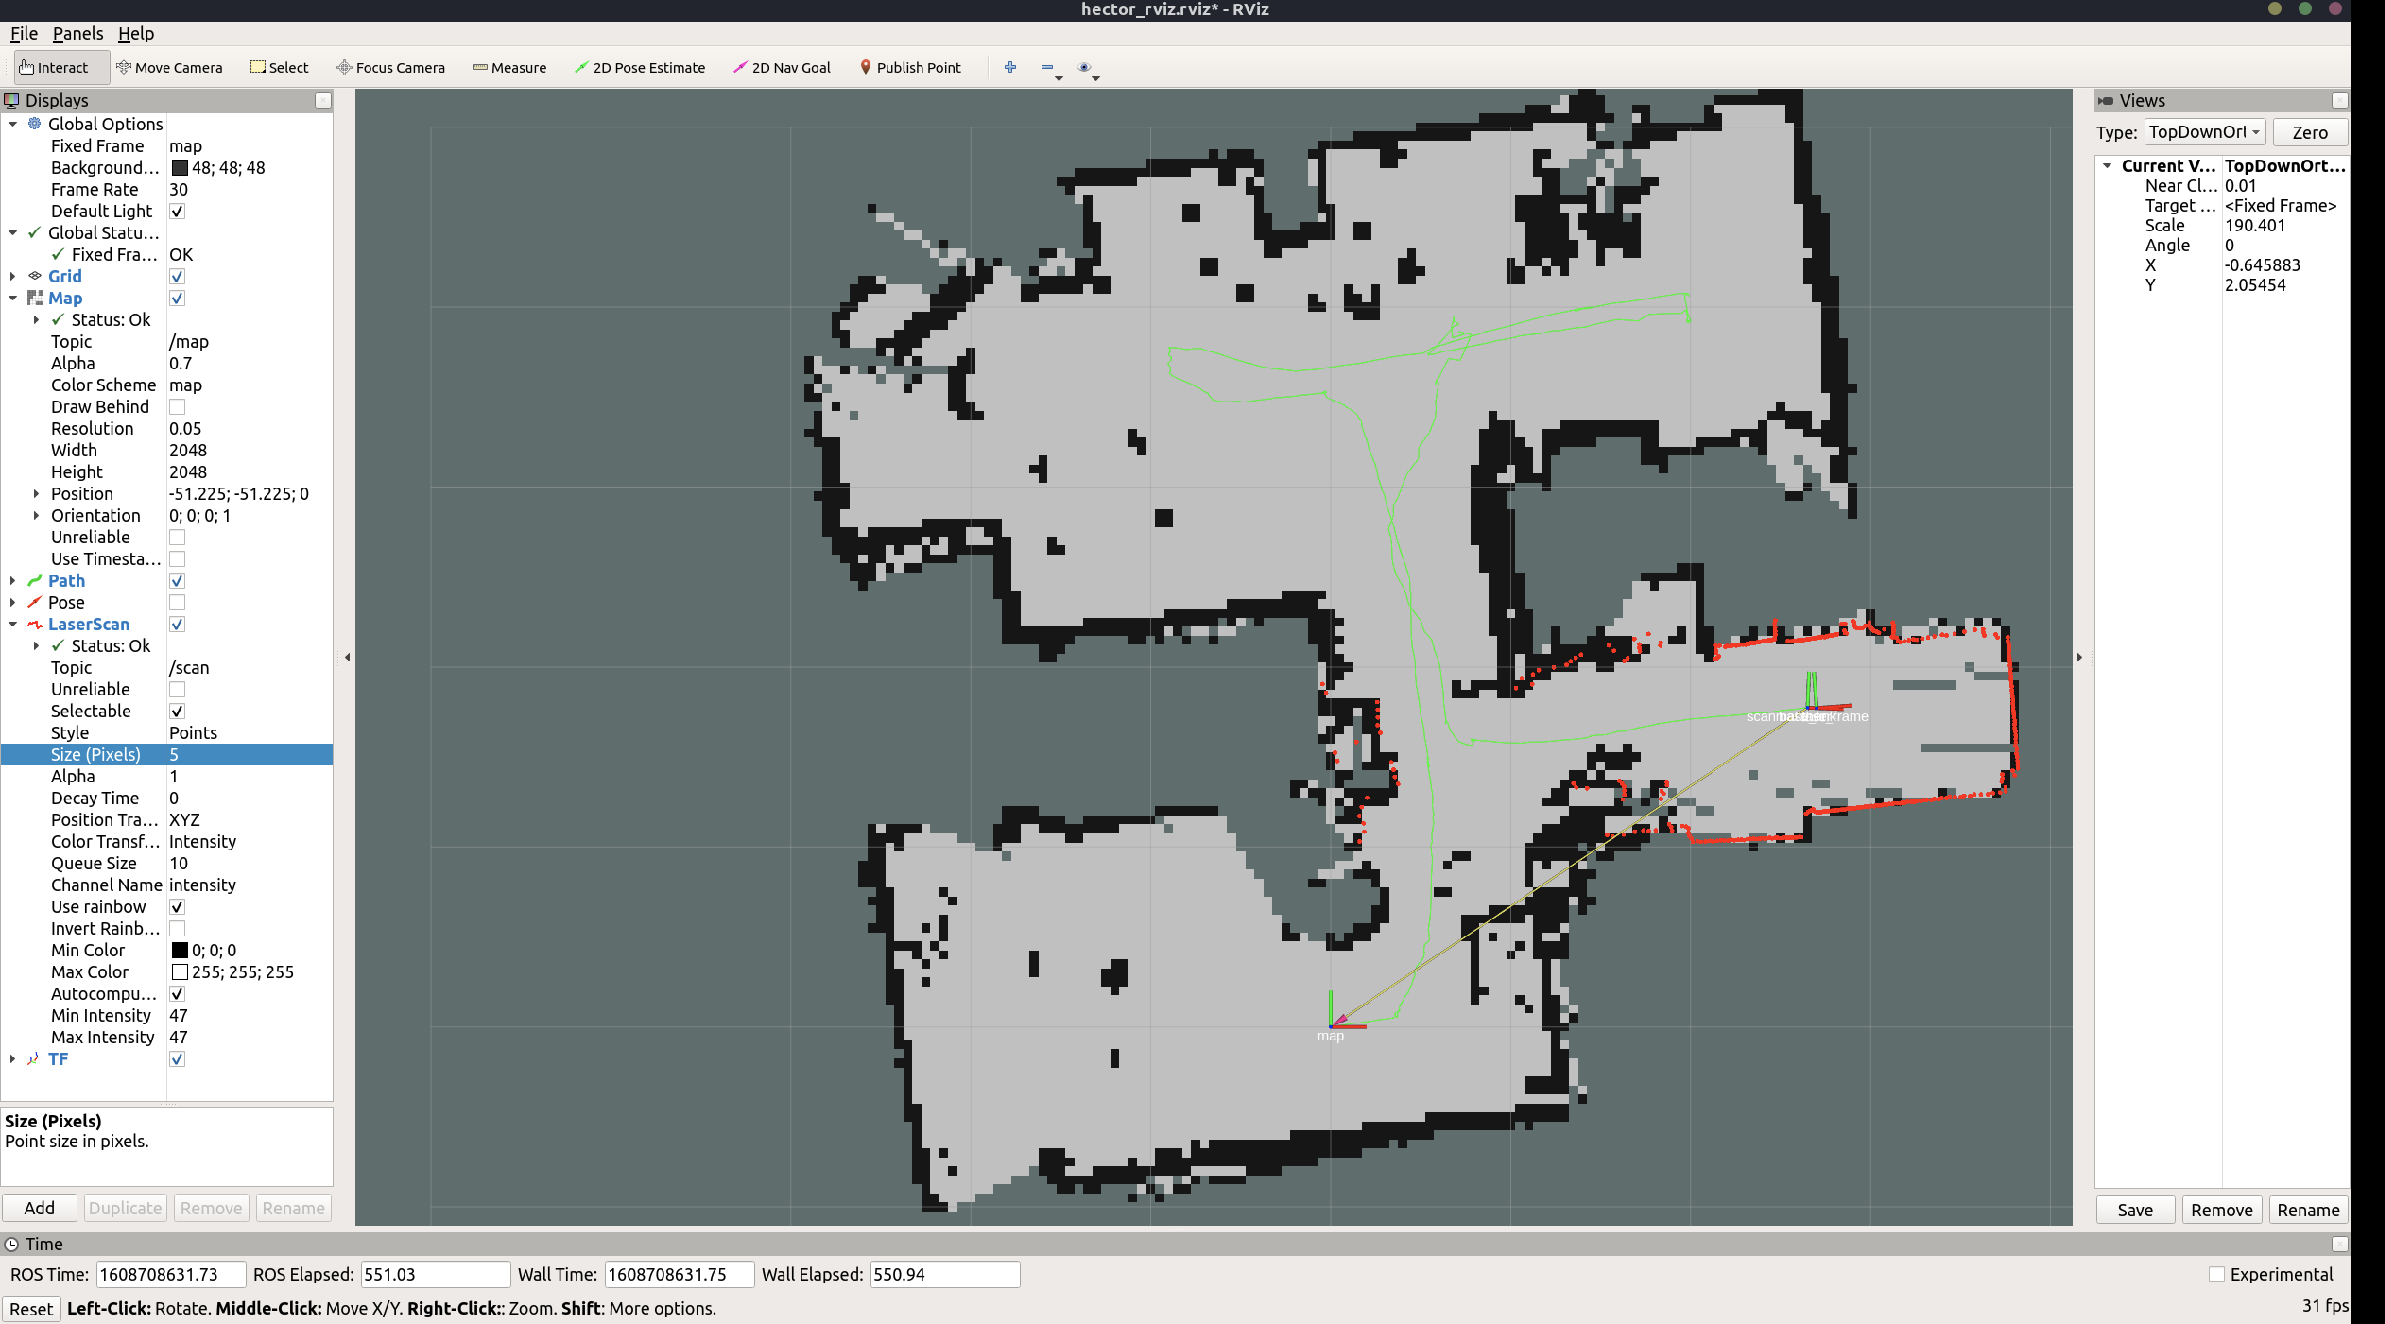Viewport: 2385px width, 1324px height.
Task: Click the Focus Camera tool
Action: coord(390,68)
